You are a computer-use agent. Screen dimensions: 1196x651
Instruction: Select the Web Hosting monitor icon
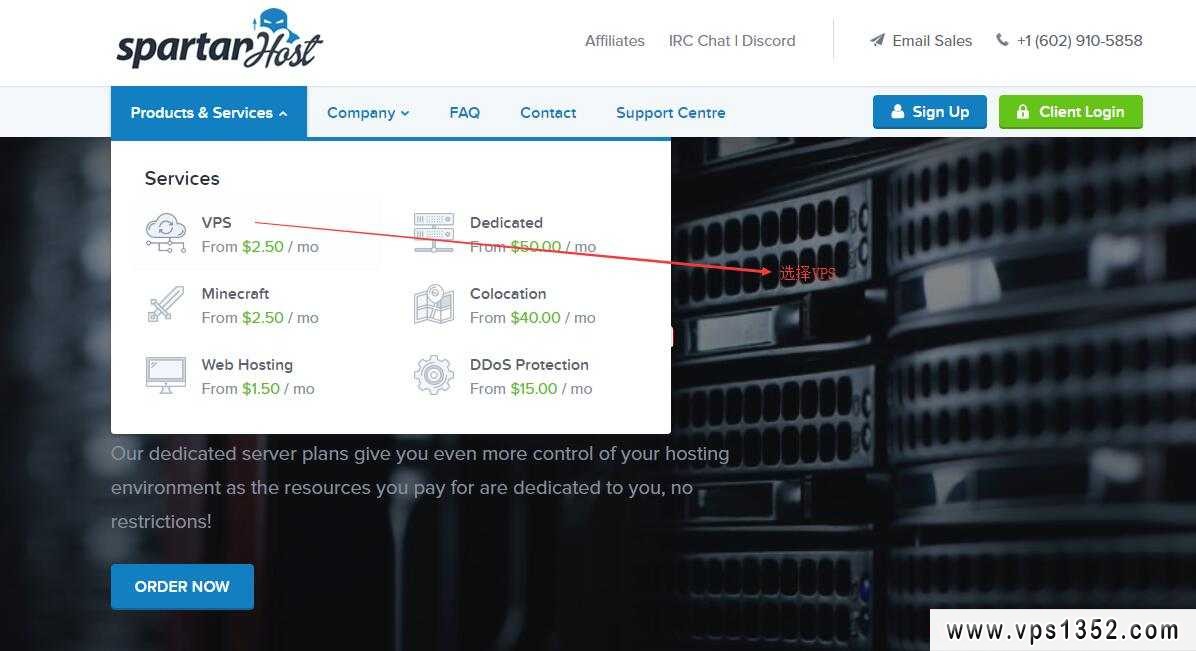click(164, 374)
